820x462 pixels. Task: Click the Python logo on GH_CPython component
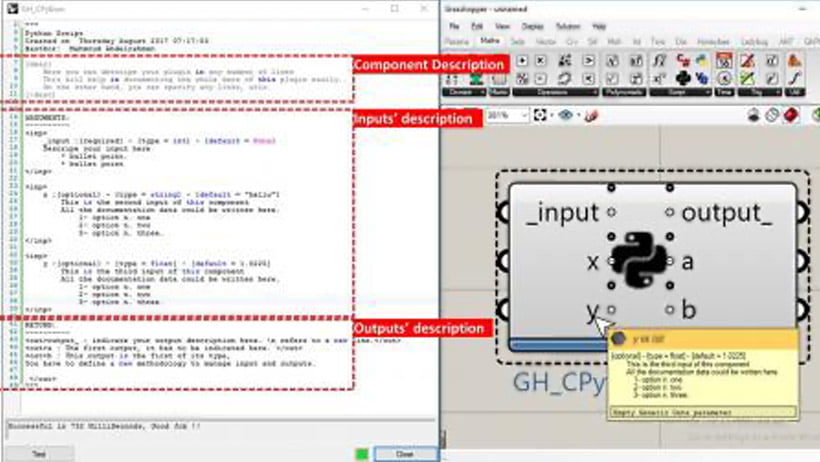tap(640, 261)
